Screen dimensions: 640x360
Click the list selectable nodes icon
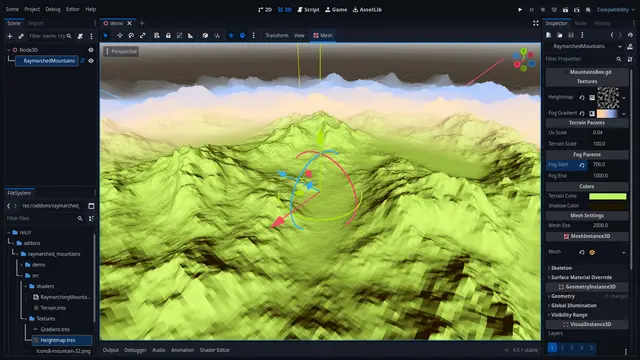tap(157, 36)
